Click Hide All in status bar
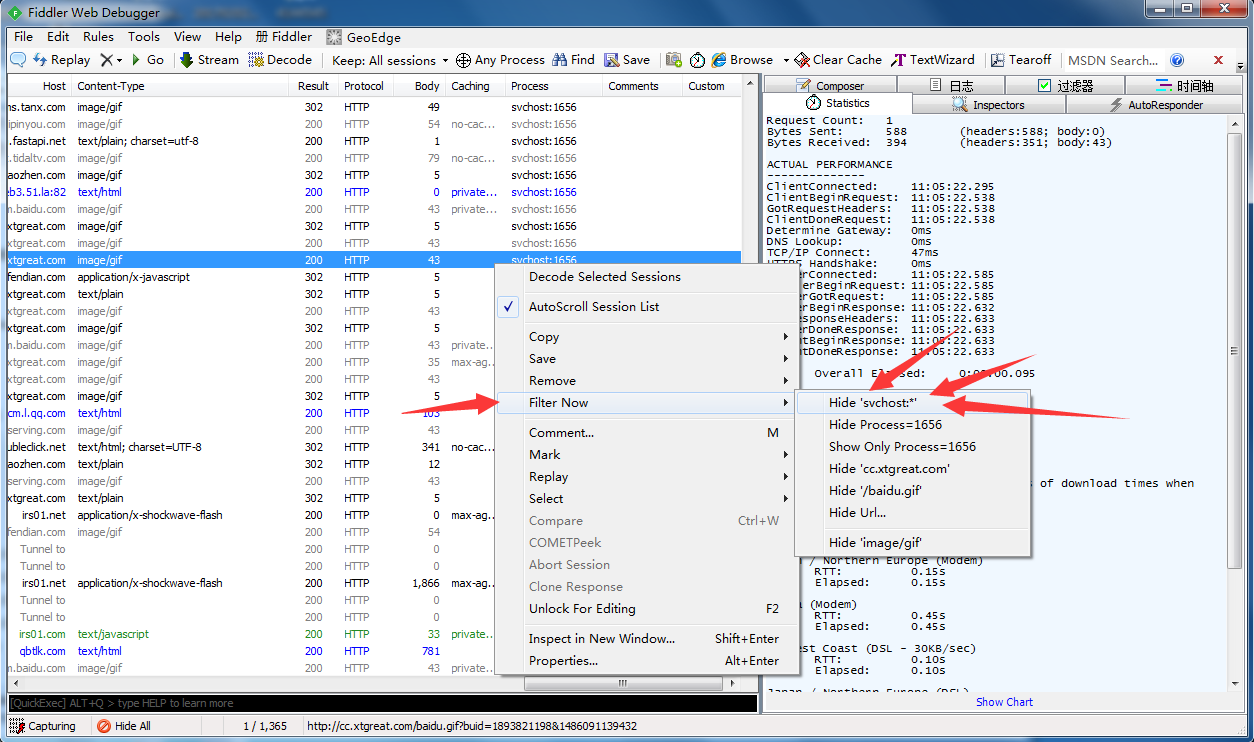 124,726
